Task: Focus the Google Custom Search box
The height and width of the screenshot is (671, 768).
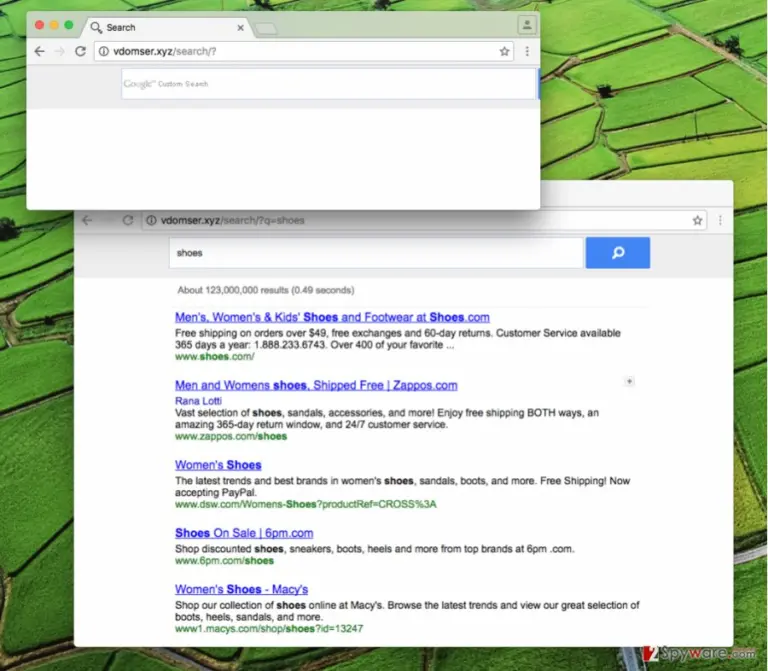Action: pyautogui.click(x=328, y=84)
